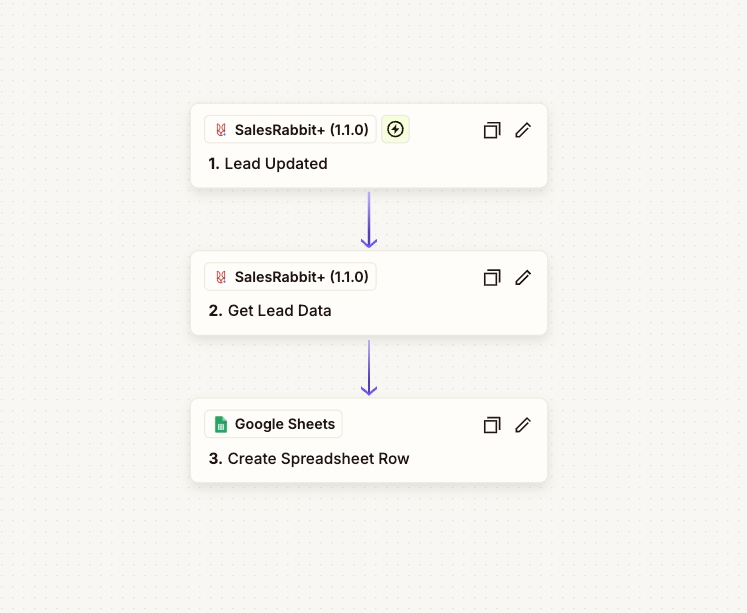Open editor for Create Spreadsheet Row step
This screenshot has width=747, height=613.
click(x=523, y=425)
